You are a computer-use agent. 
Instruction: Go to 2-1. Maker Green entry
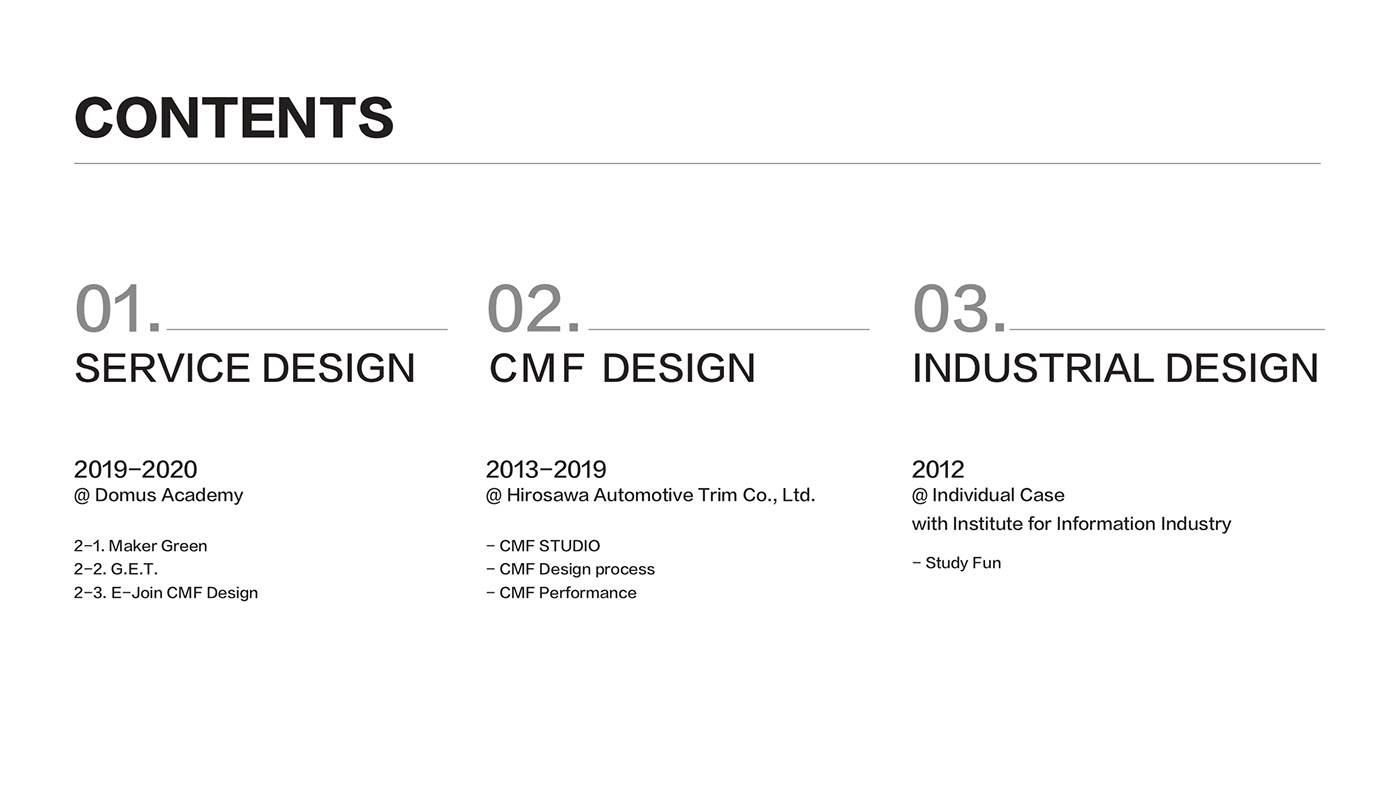(140, 546)
